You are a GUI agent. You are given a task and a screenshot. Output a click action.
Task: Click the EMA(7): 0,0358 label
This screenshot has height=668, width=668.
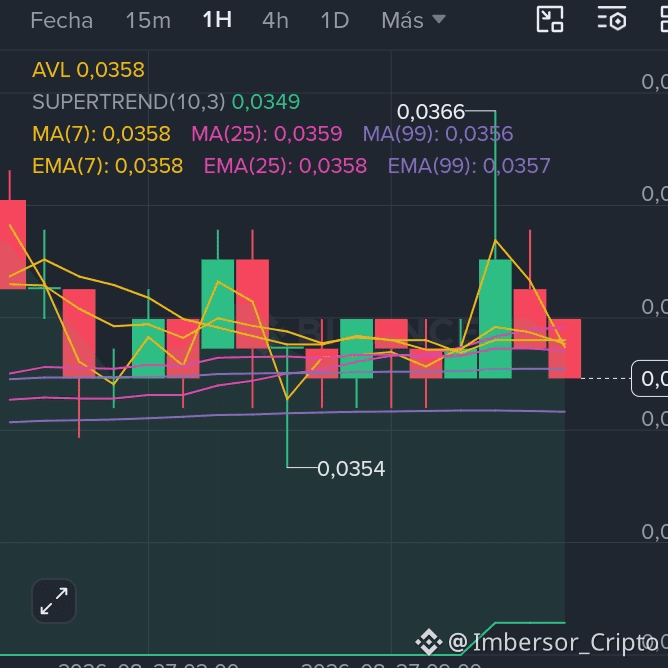coord(108,166)
